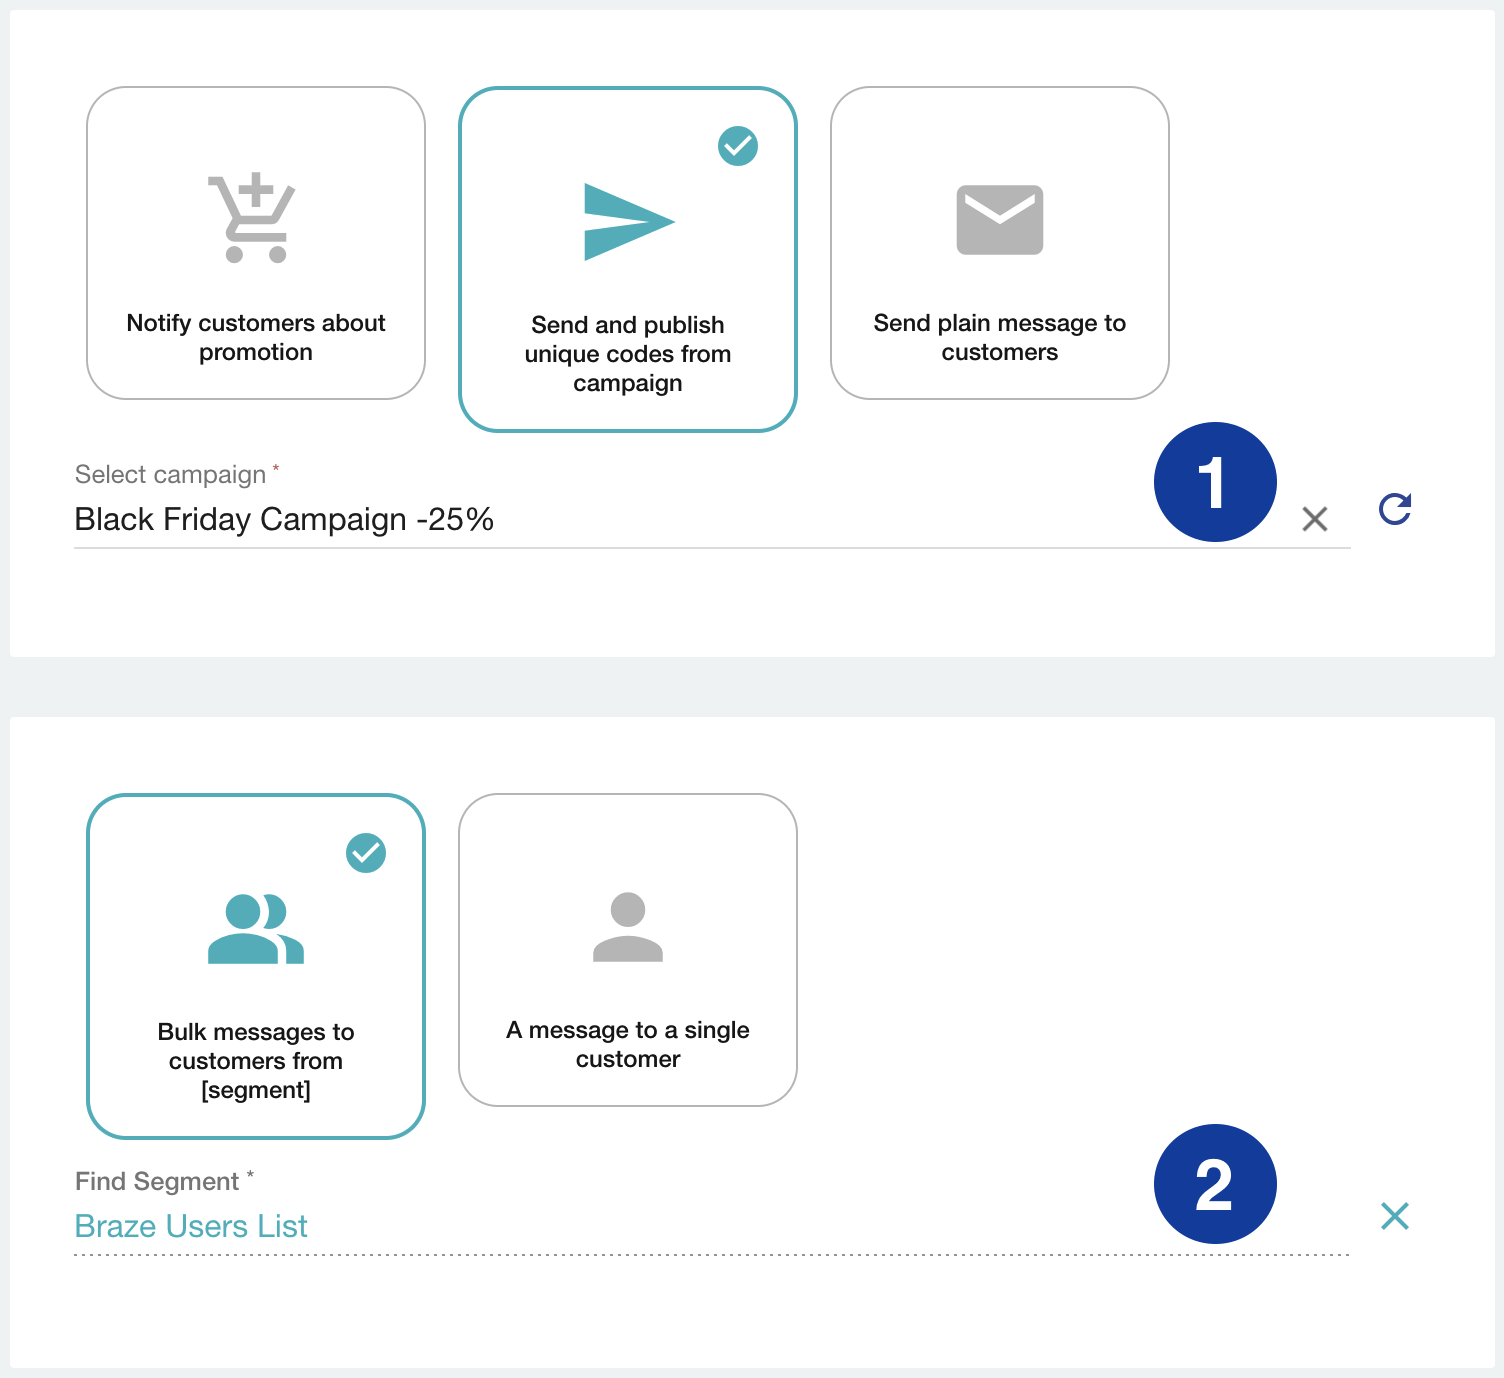Image resolution: width=1504 pixels, height=1378 pixels.
Task: Click the teal group users icon
Action: coord(255,929)
